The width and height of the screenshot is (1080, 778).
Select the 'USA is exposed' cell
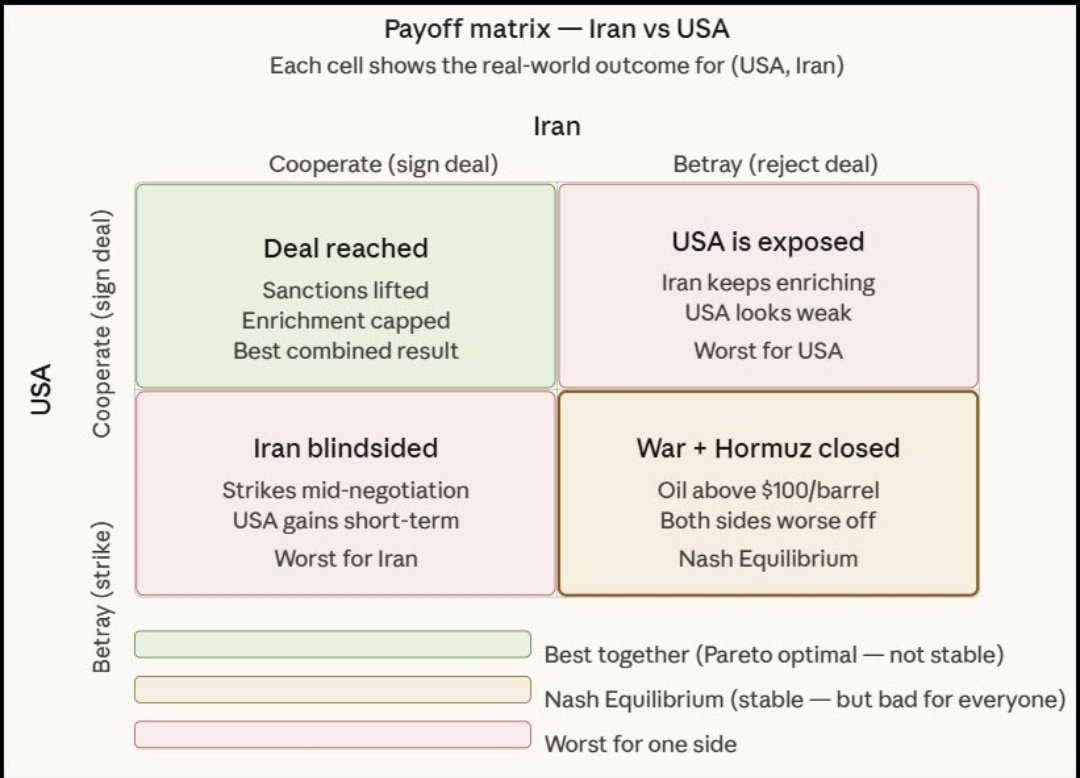pyautogui.click(x=768, y=285)
